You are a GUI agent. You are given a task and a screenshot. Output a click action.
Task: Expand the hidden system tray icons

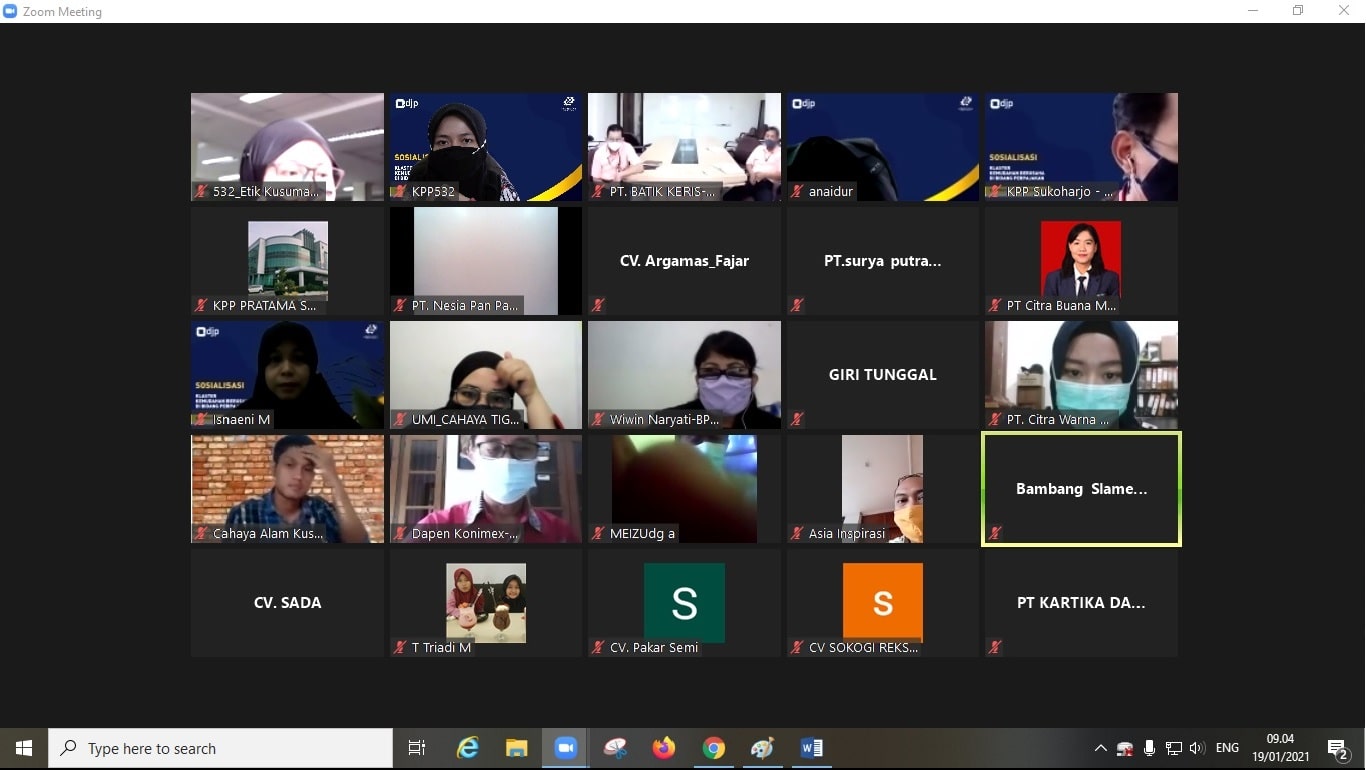coord(1100,748)
